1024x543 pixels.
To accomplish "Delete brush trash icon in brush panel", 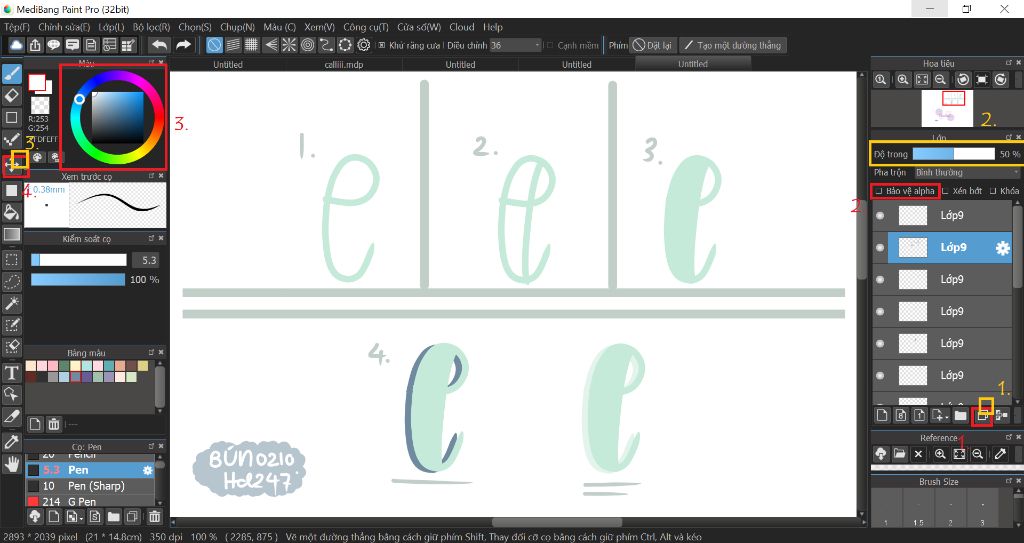I will point(154,516).
